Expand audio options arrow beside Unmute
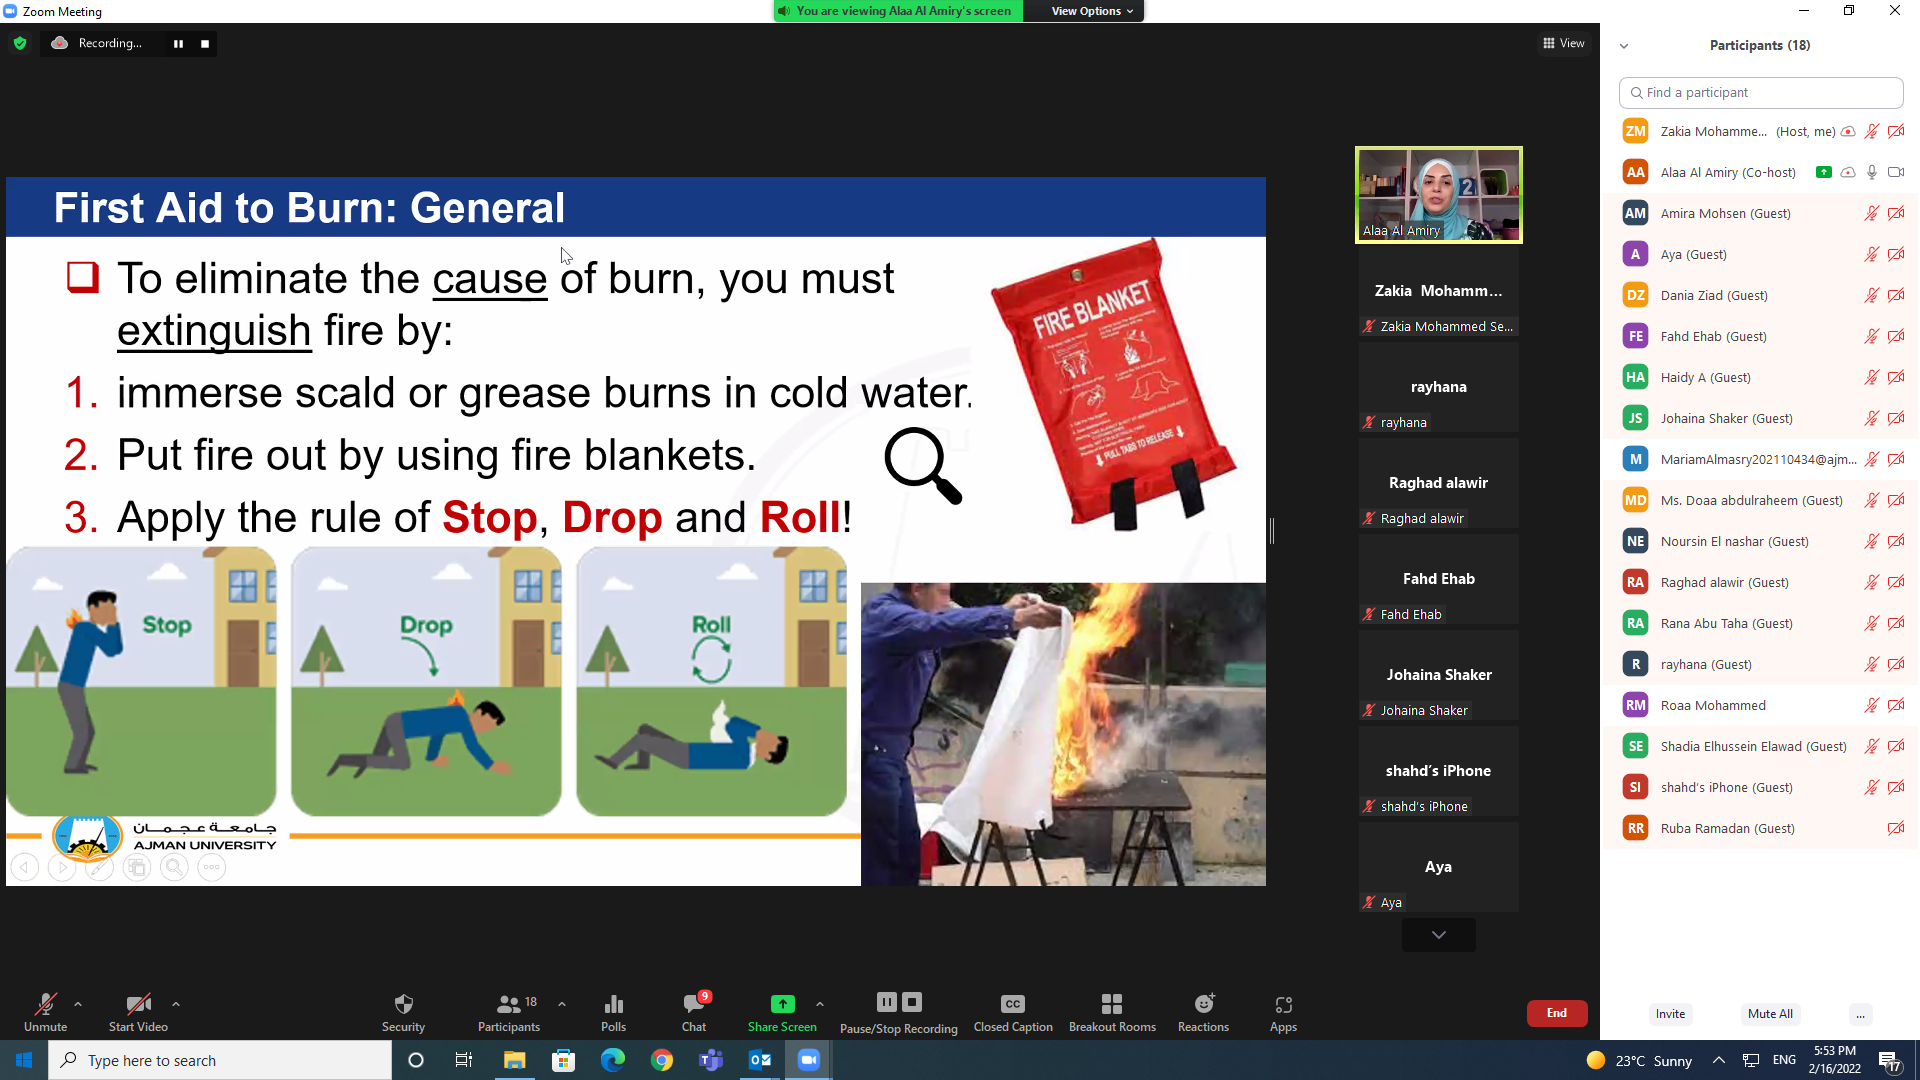 [x=78, y=1003]
